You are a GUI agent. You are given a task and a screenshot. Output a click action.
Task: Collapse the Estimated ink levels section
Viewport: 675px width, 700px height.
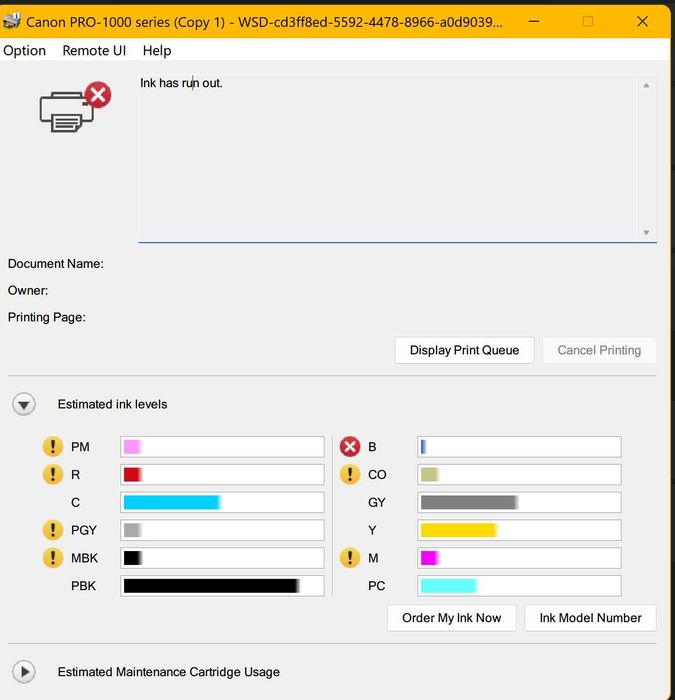(24, 404)
